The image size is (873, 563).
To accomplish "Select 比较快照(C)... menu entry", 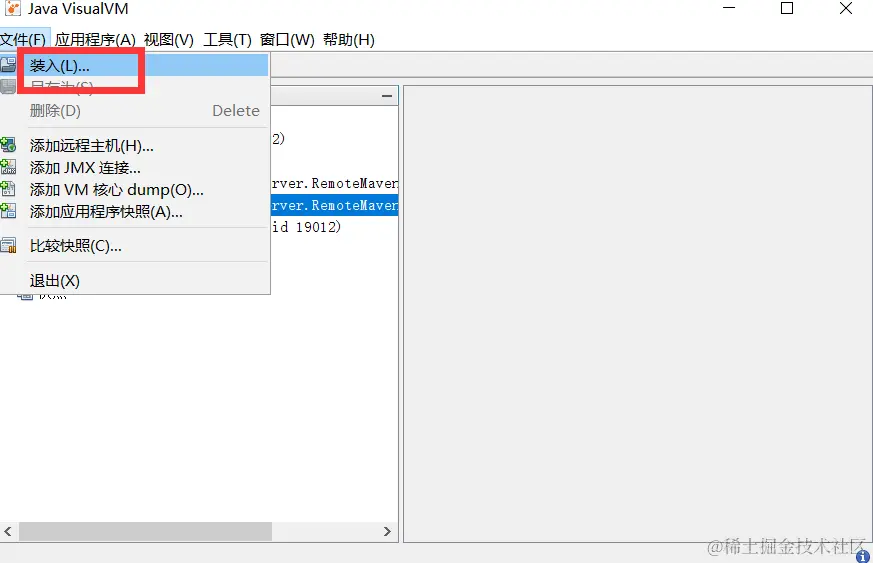I will tap(135, 246).
